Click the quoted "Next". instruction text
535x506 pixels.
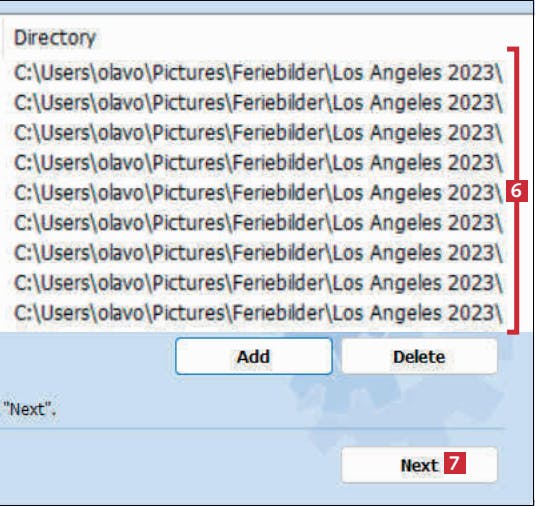(29, 409)
